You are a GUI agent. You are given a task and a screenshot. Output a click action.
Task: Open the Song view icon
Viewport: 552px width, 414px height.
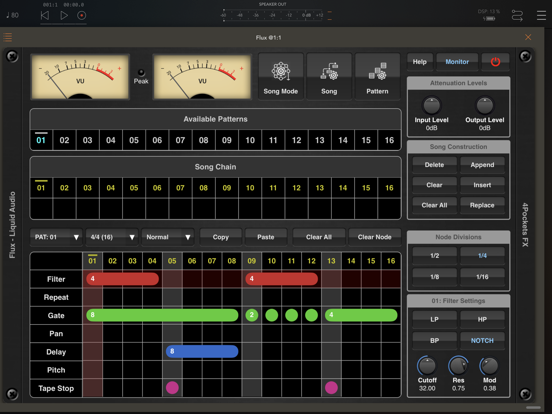click(x=329, y=77)
